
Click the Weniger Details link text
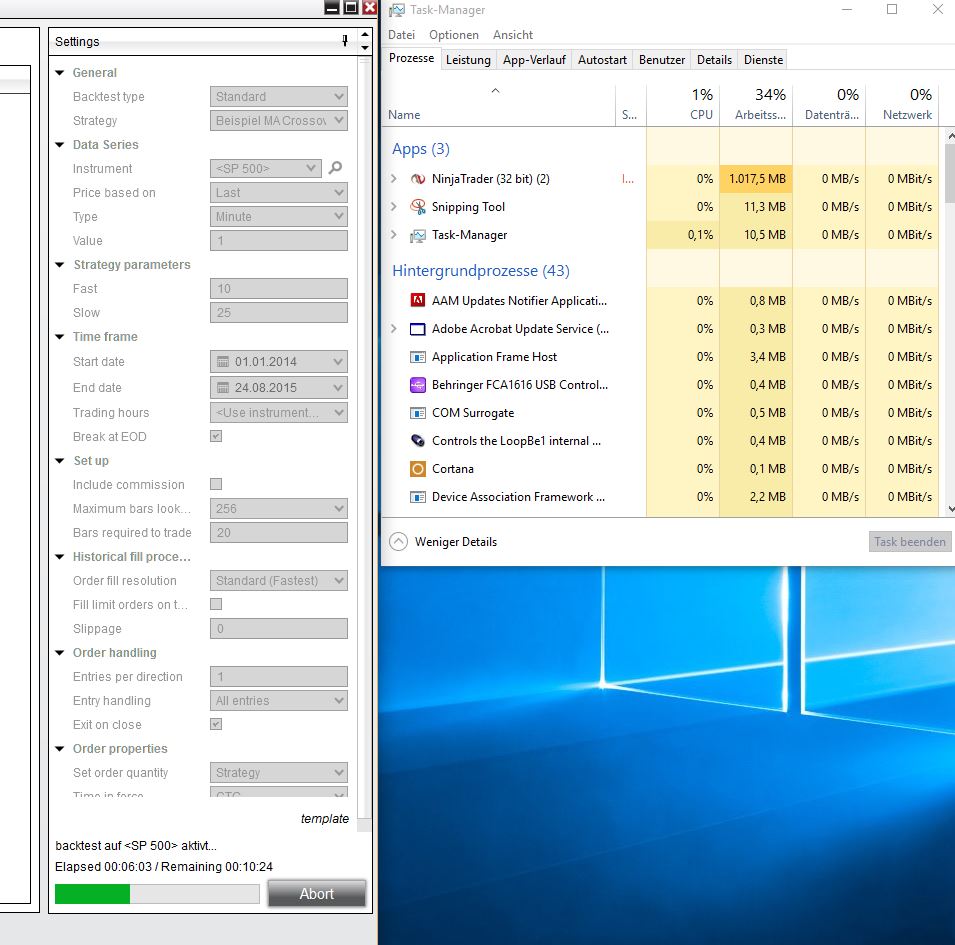click(x=456, y=541)
